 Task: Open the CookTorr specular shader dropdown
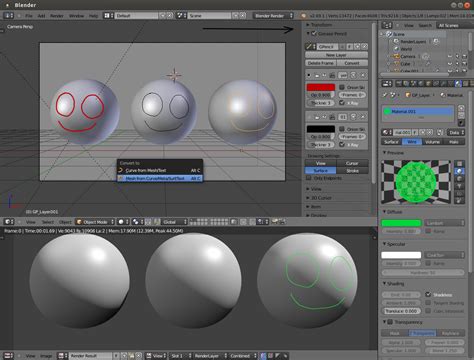tap(445, 255)
